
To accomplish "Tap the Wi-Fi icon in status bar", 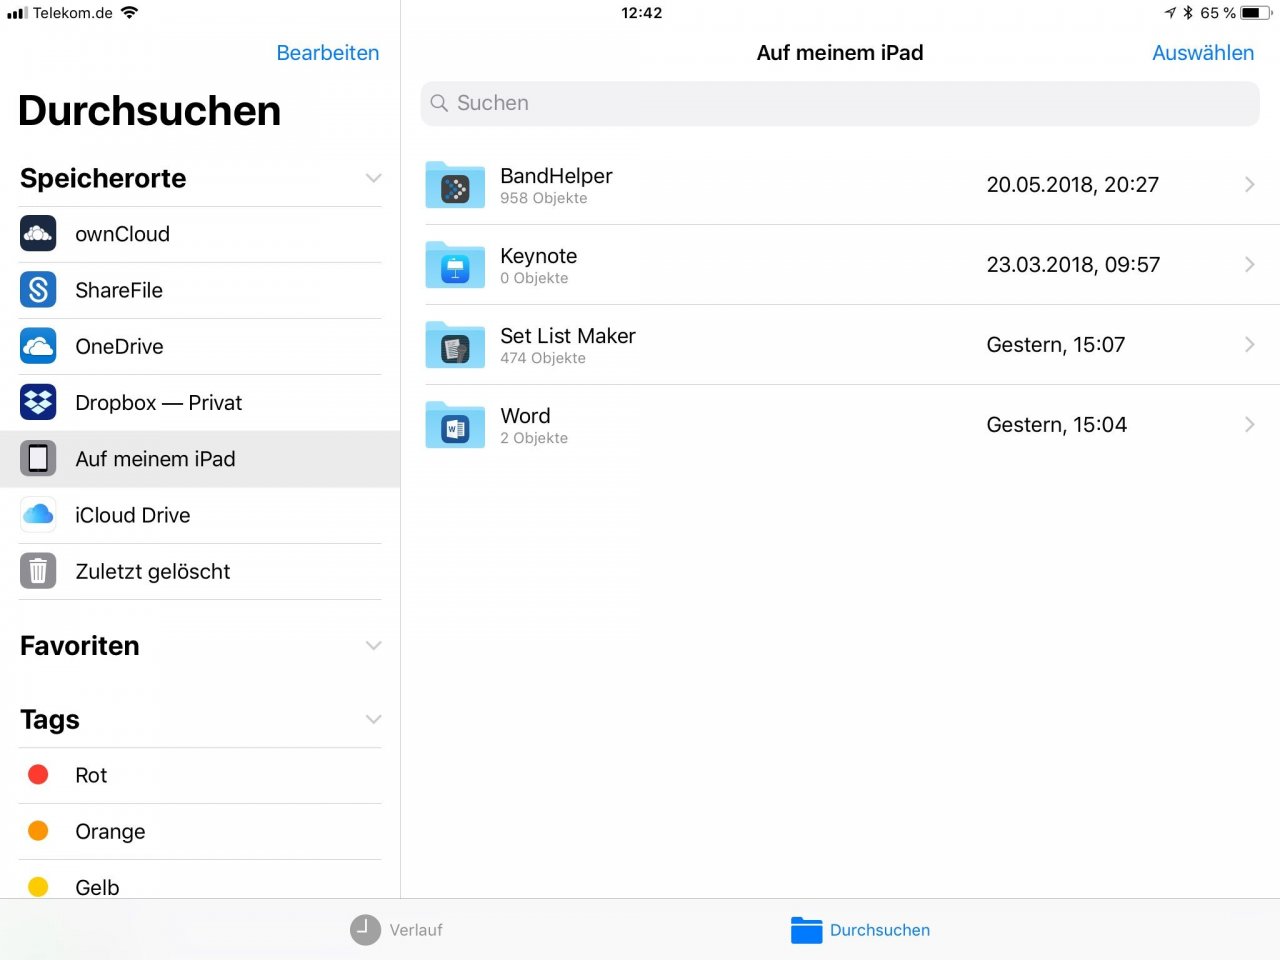I will (129, 13).
